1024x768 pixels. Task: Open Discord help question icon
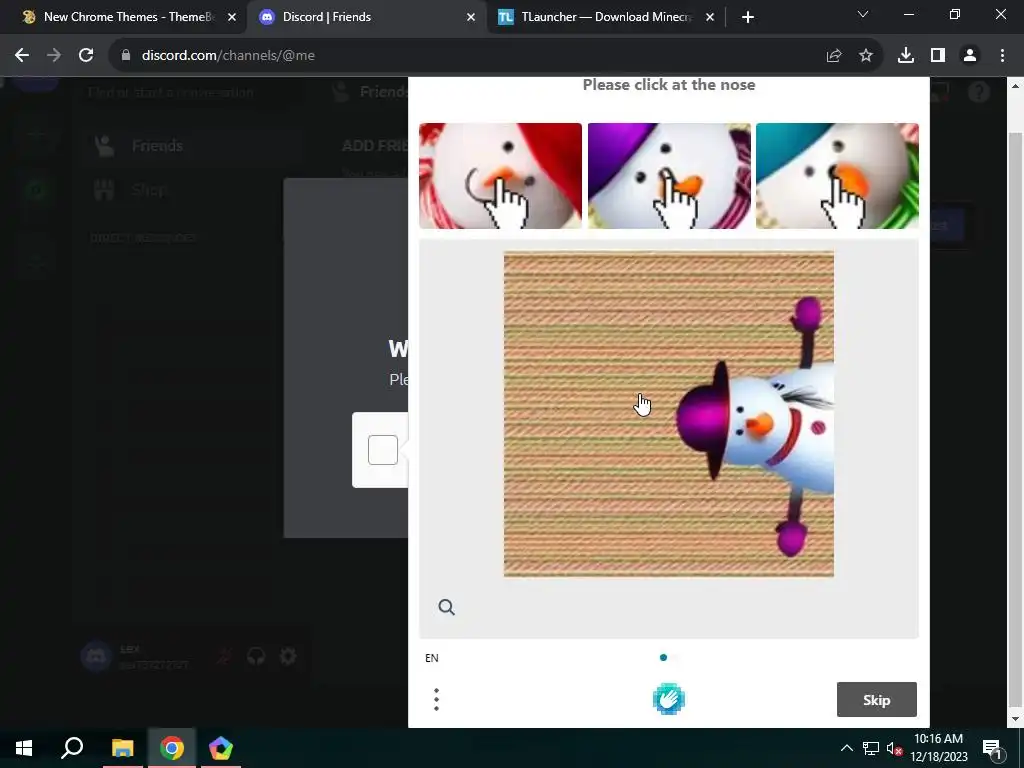click(978, 92)
